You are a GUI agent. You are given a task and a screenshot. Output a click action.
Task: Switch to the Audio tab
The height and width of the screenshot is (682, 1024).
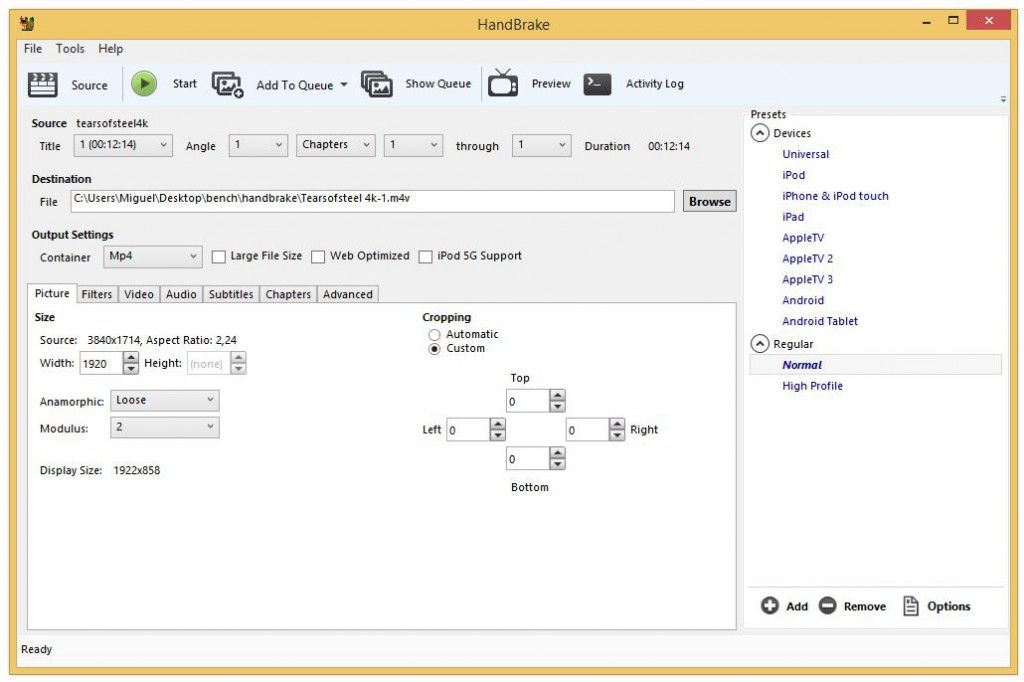[181, 295]
